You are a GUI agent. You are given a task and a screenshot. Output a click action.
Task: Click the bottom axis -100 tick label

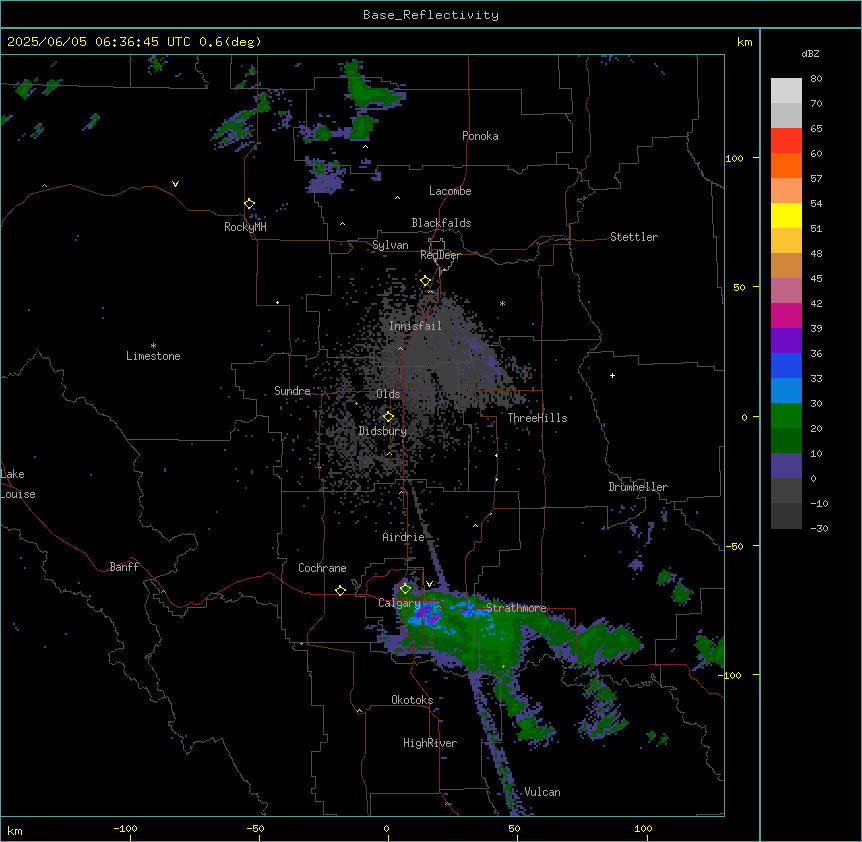point(125,828)
